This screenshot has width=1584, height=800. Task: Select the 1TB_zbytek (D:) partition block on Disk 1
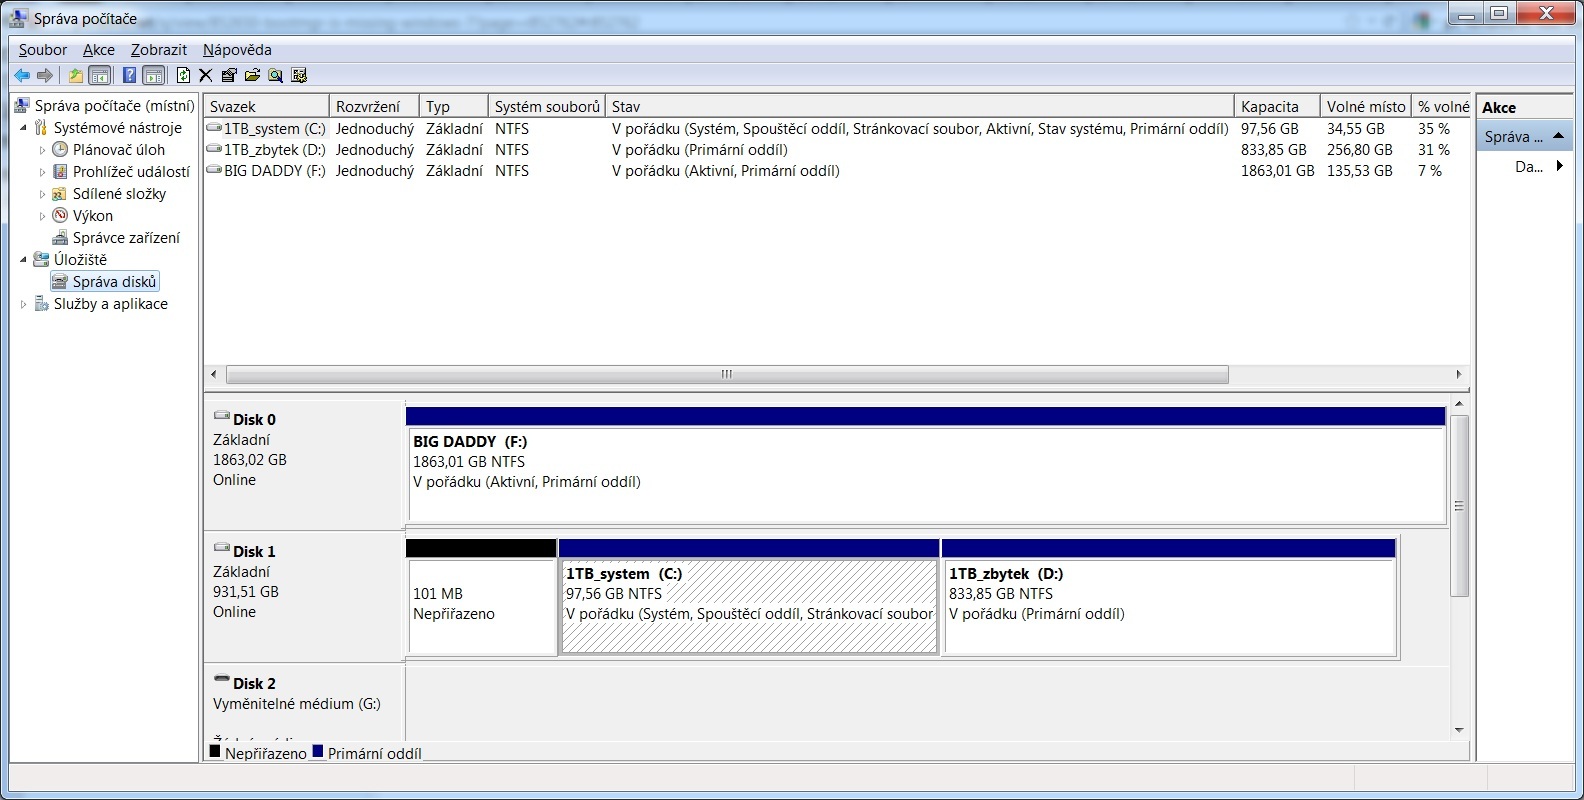[x=1169, y=598]
